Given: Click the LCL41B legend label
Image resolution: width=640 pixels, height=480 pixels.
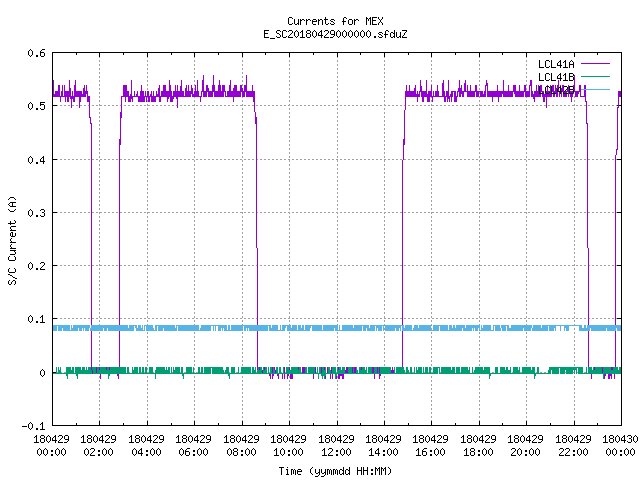Looking at the screenshot, I should (x=556, y=77).
